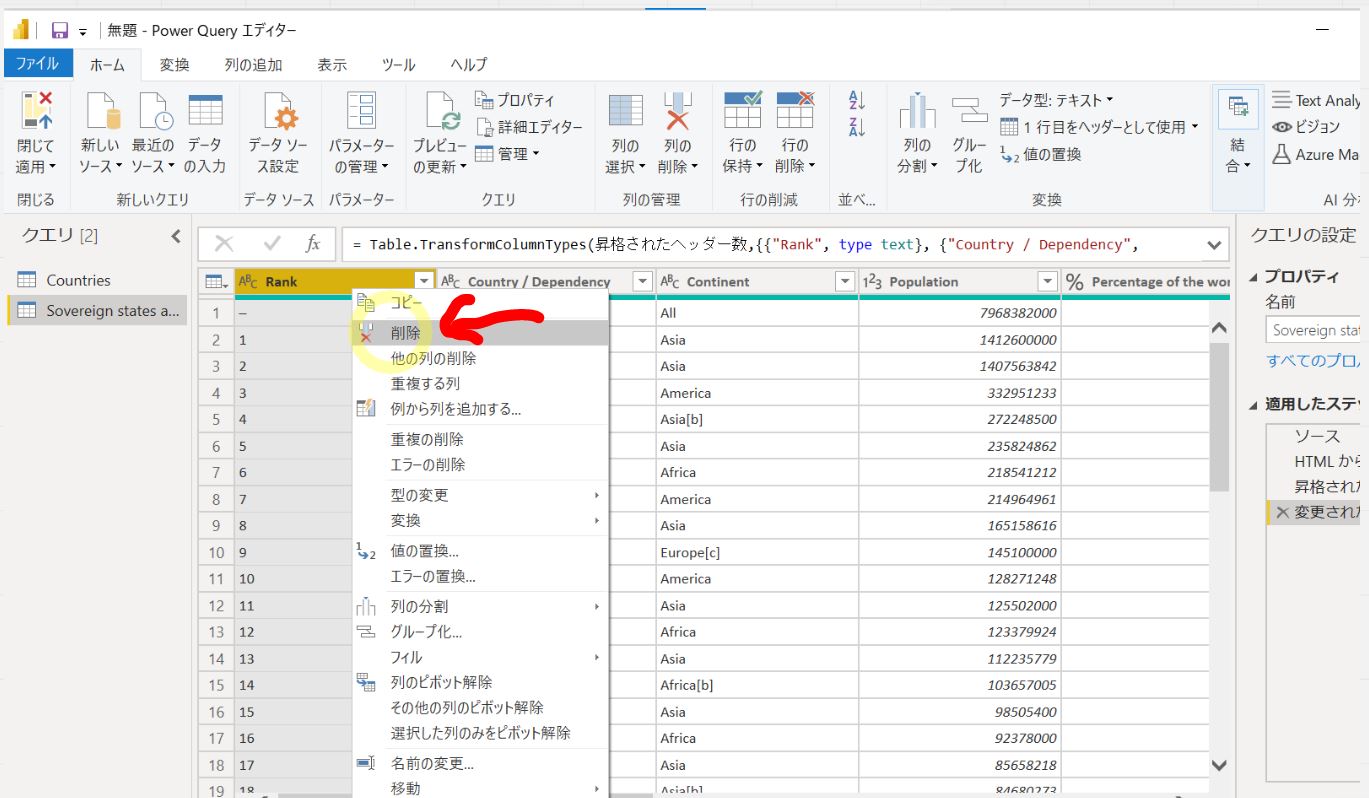This screenshot has height=798, width=1369.
Task: Open the Data Type: Text (データ型) dropdown
Action: tap(1056, 100)
